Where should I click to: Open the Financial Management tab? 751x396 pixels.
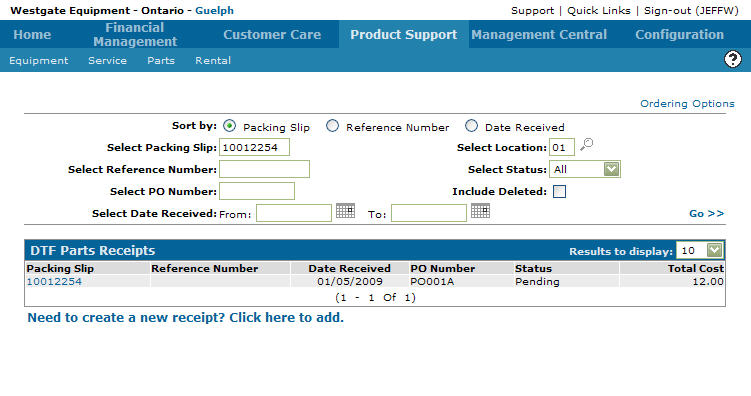tap(135, 34)
